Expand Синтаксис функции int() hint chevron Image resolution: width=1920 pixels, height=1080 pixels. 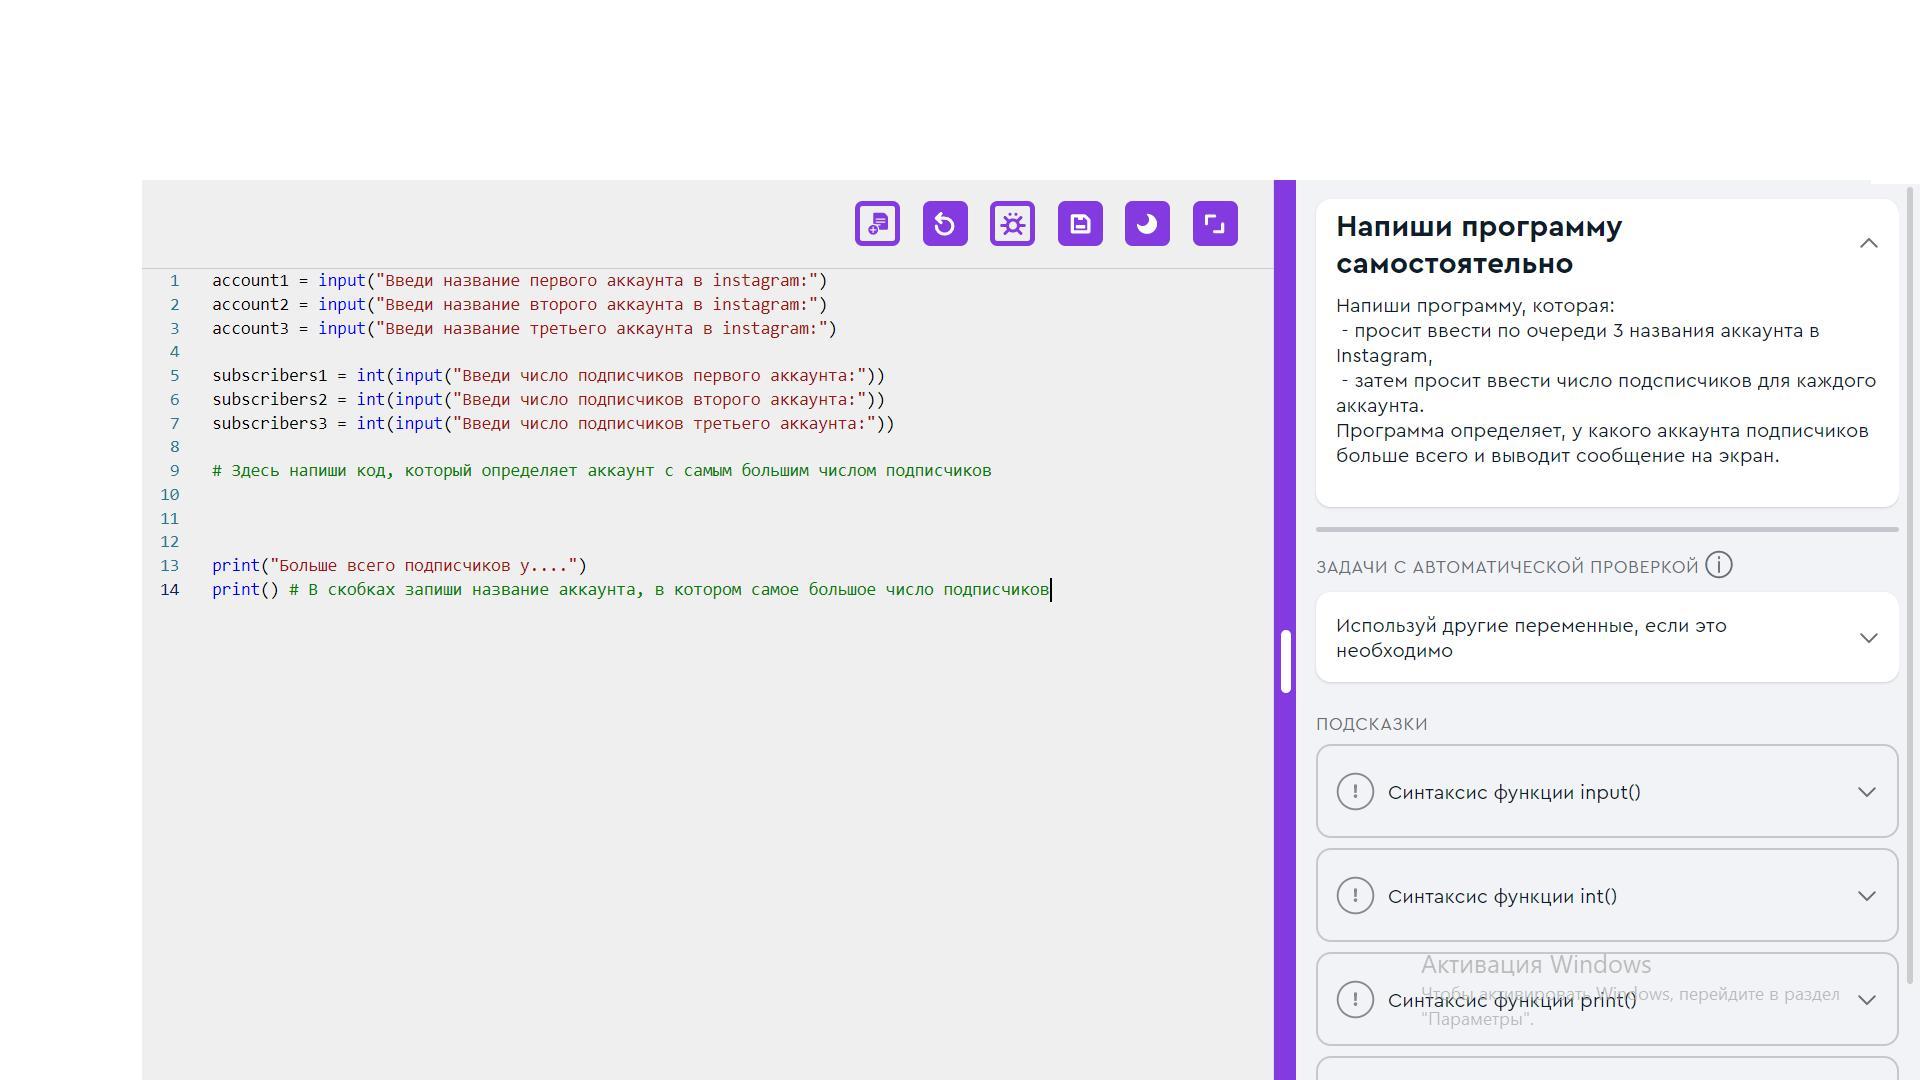point(1866,896)
